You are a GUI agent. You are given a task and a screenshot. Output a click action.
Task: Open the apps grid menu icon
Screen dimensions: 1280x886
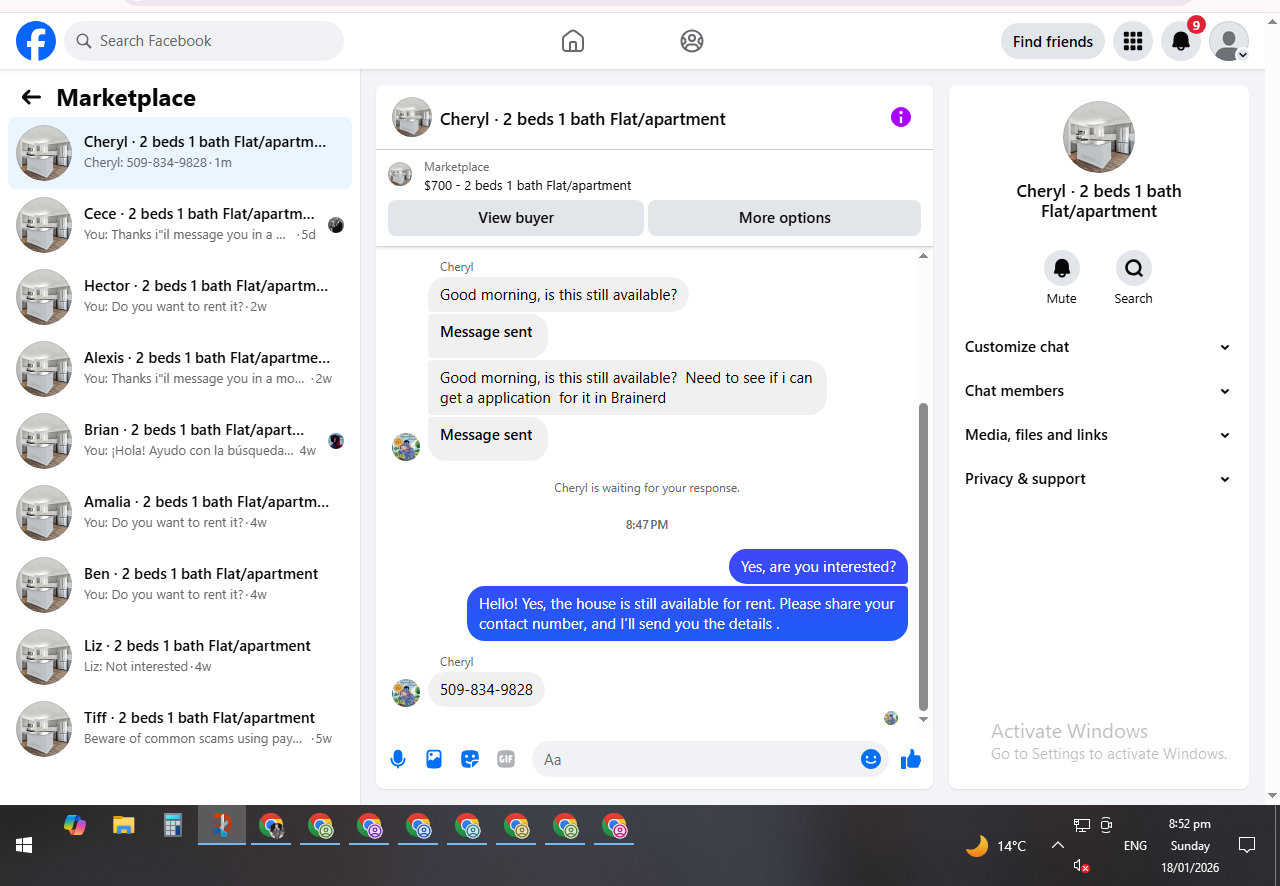tap(1133, 41)
